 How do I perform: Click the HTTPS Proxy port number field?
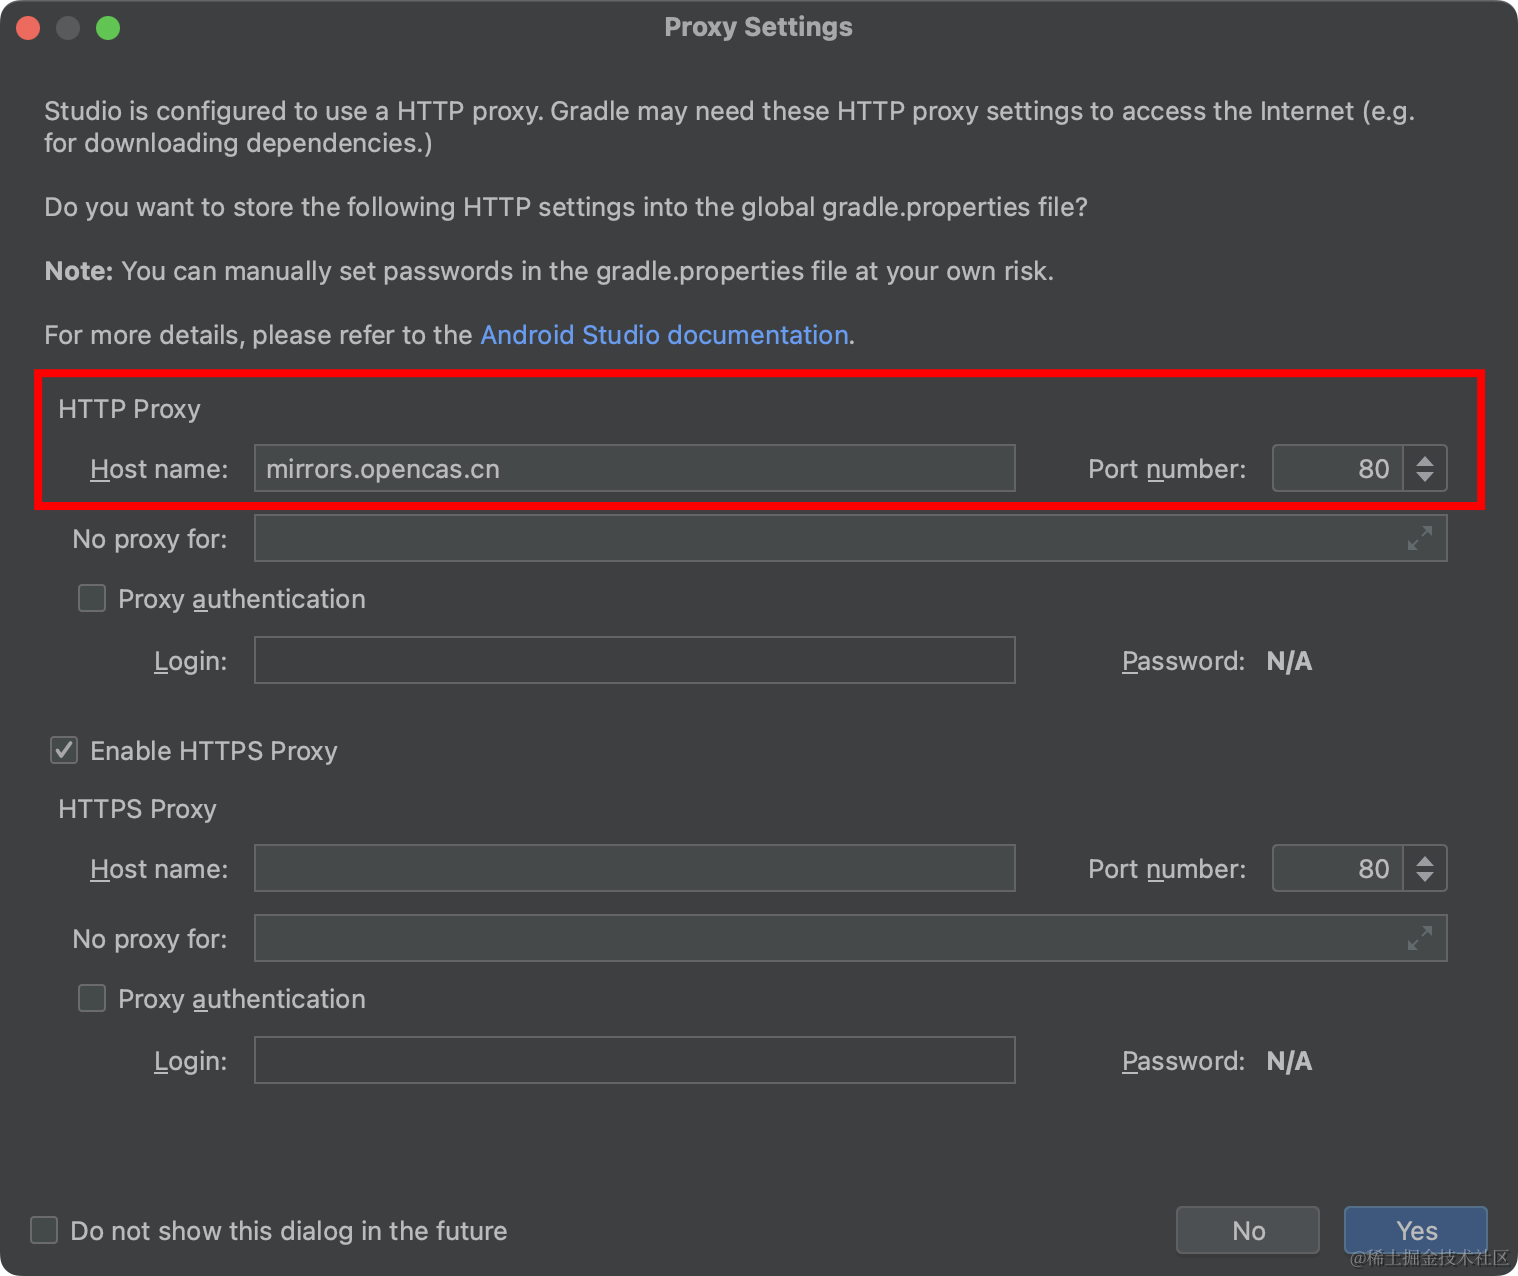coord(1338,868)
